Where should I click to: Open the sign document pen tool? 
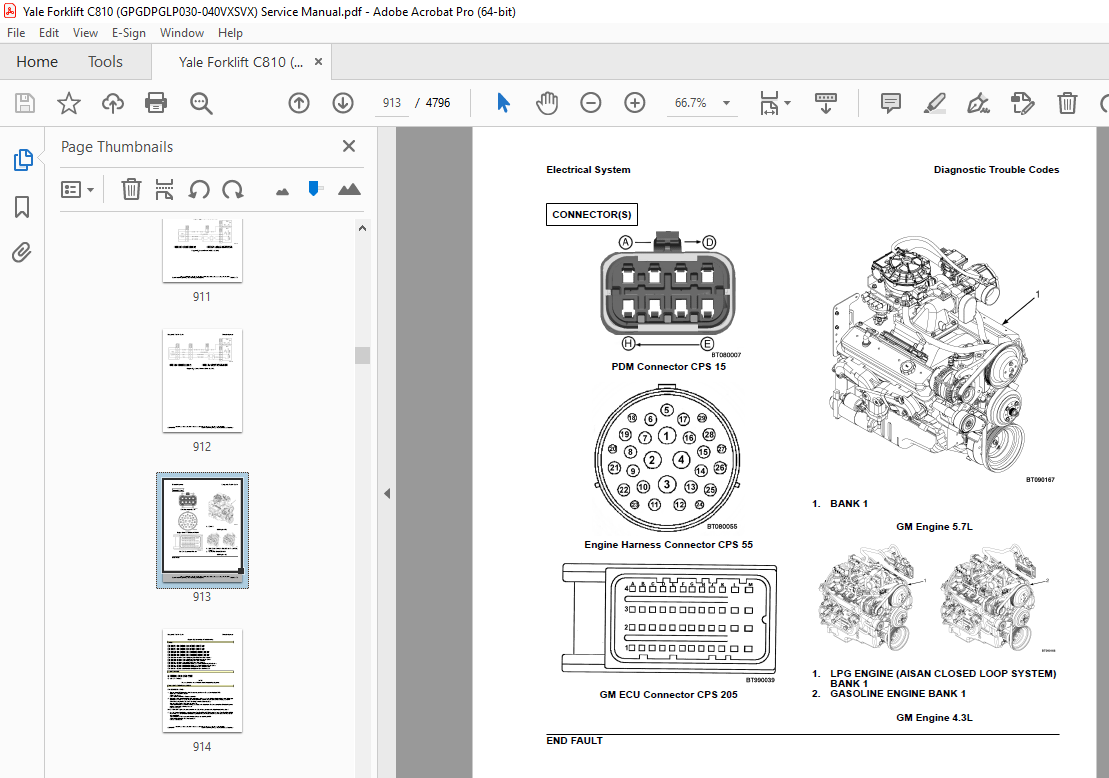pos(979,103)
